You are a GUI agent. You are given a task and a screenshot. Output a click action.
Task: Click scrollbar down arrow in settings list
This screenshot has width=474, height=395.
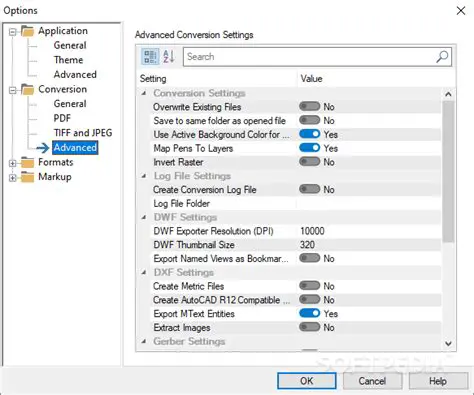pyautogui.click(x=448, y=343)
